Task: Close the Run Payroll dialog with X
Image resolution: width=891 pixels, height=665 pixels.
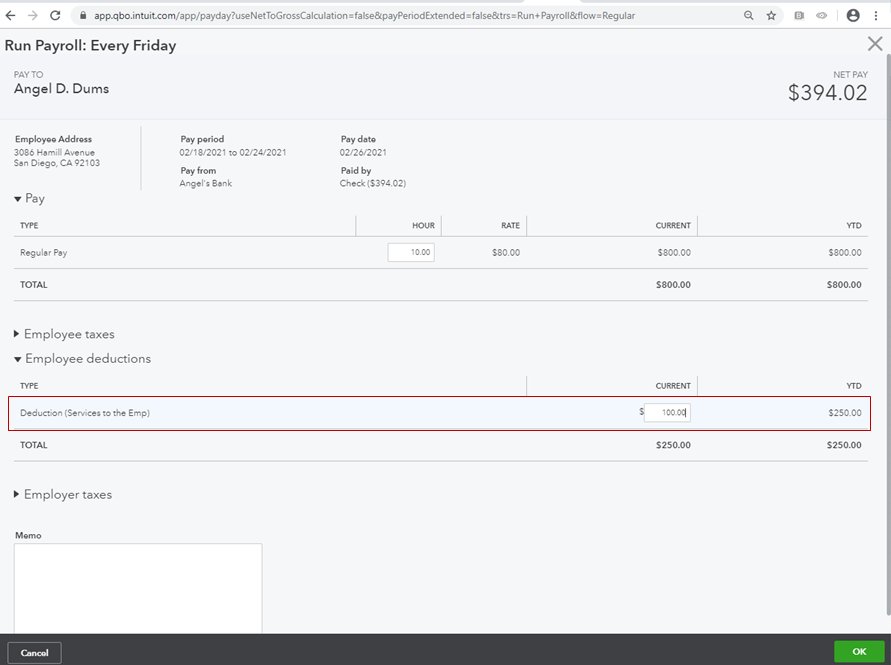Action: [x=875, y=44]
